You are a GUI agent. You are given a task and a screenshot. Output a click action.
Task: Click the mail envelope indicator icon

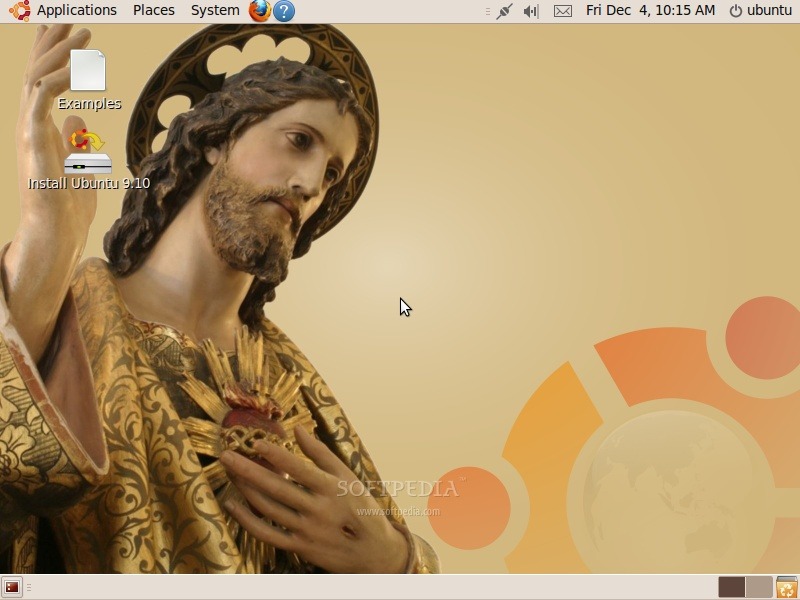[563, 11]
